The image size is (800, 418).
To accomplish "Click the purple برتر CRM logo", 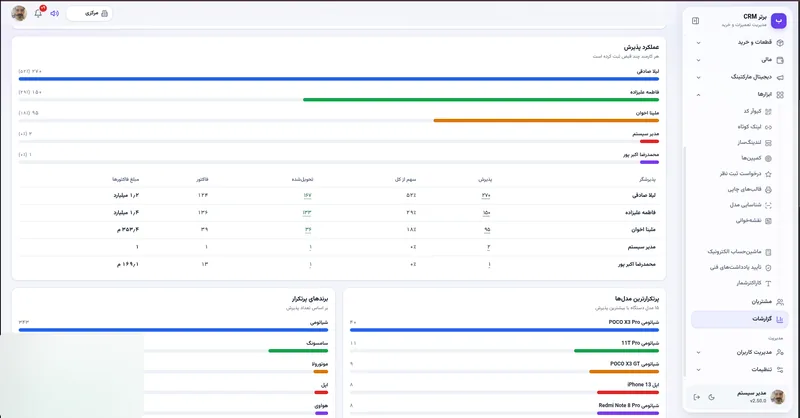I will pos(779,20).
